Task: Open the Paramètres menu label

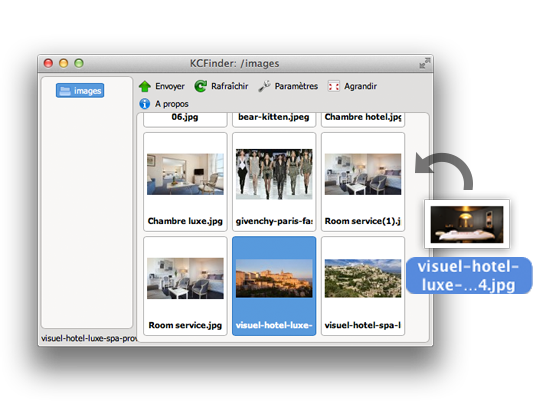Action: point(296,86)
